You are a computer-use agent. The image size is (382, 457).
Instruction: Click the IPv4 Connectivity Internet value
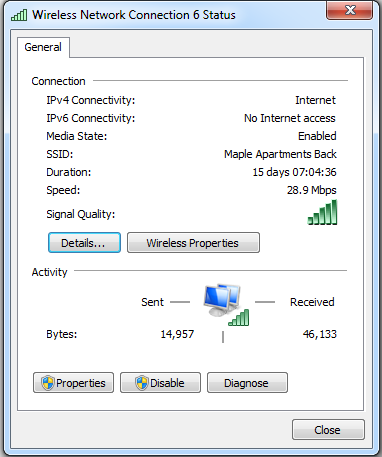click(315, 100)
